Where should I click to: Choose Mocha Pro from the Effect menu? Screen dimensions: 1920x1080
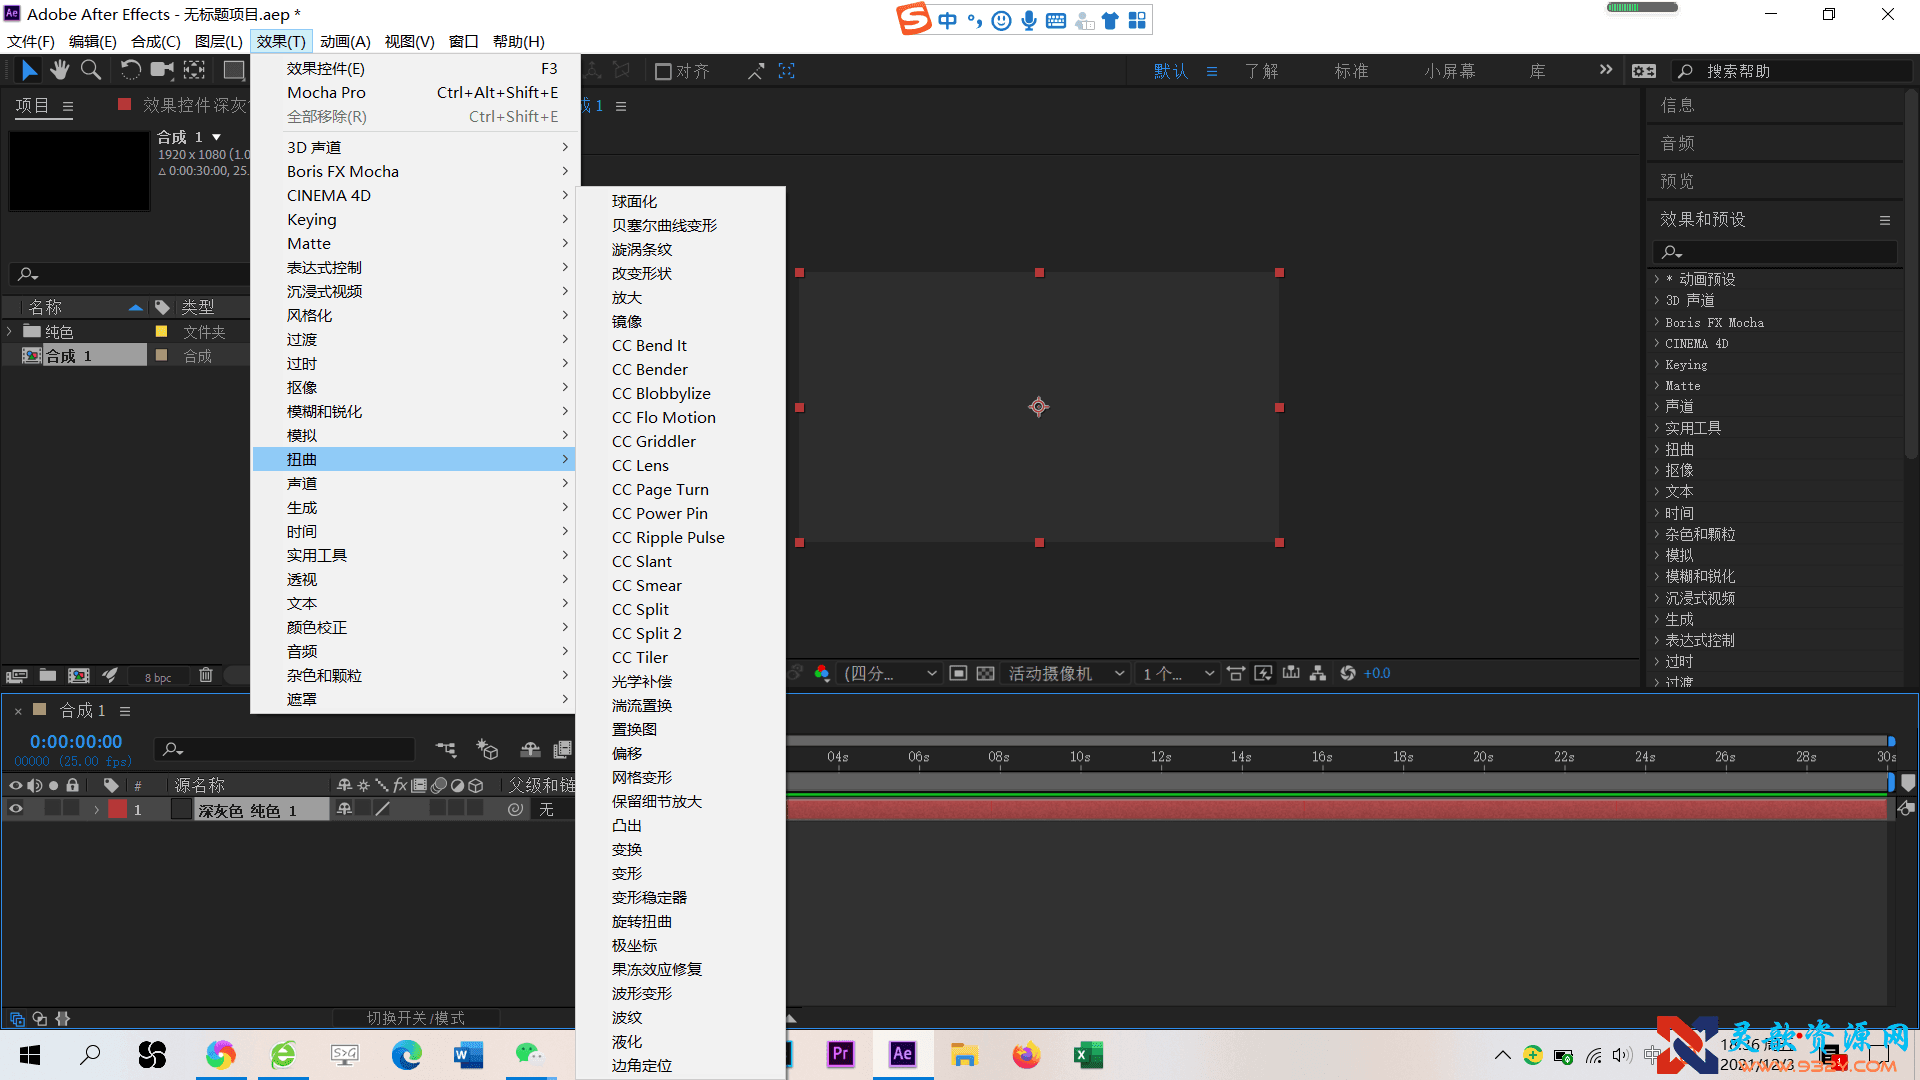tap(414, 92)
